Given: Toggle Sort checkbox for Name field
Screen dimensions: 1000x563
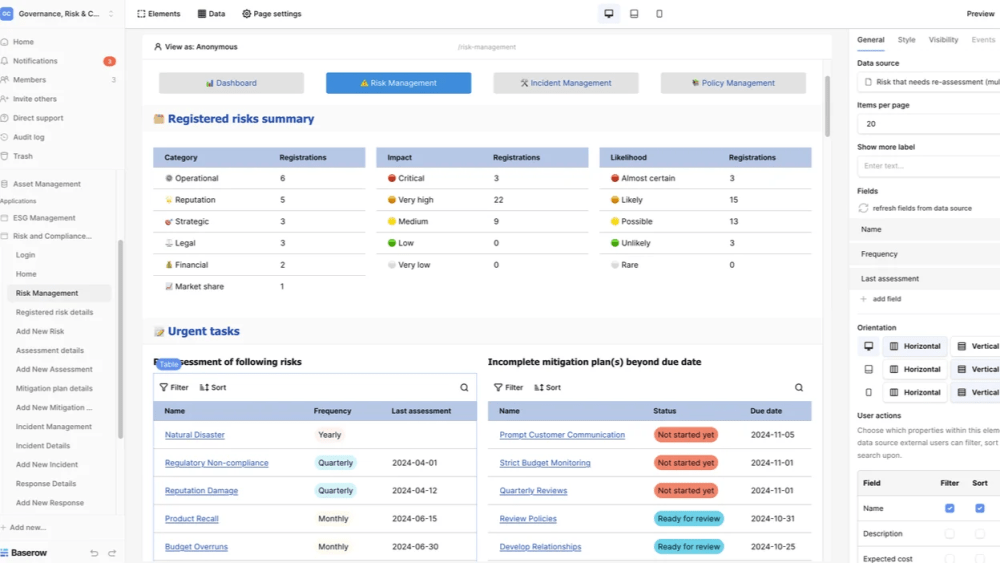Looking at the screenshot, I should pos(980,508).
